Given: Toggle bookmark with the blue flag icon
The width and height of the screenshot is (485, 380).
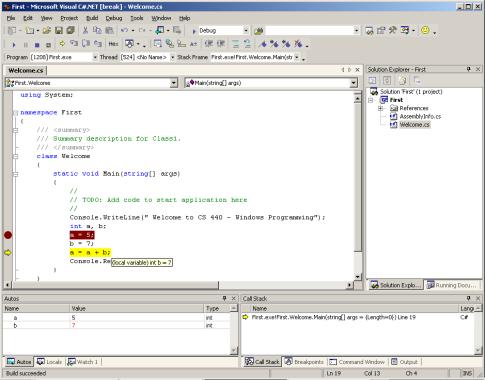Looking at the screenshot, I should [x=263, y=44].
